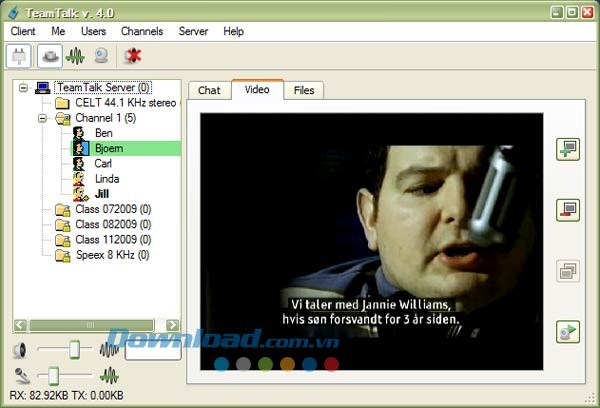The width and height of the screenshot is (600, 408).
Task: Switch to the Chat tab
Action: point(209,90)
